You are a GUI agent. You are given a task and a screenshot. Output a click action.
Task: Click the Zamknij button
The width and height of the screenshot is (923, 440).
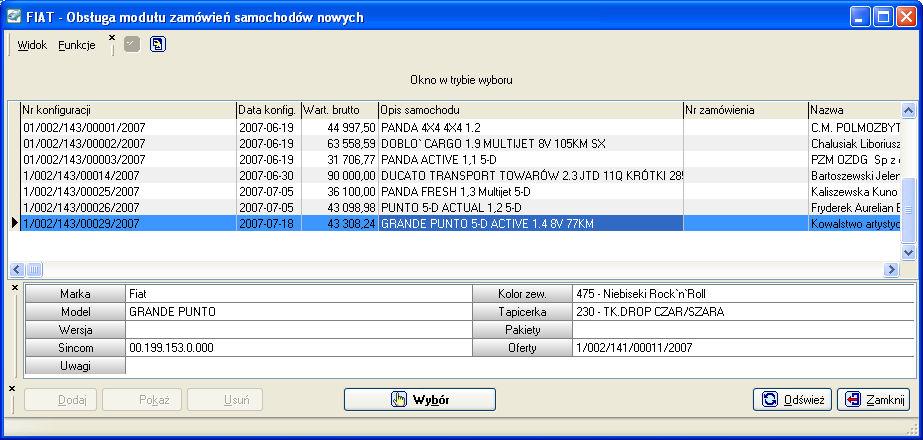click(x=874, y=399)
